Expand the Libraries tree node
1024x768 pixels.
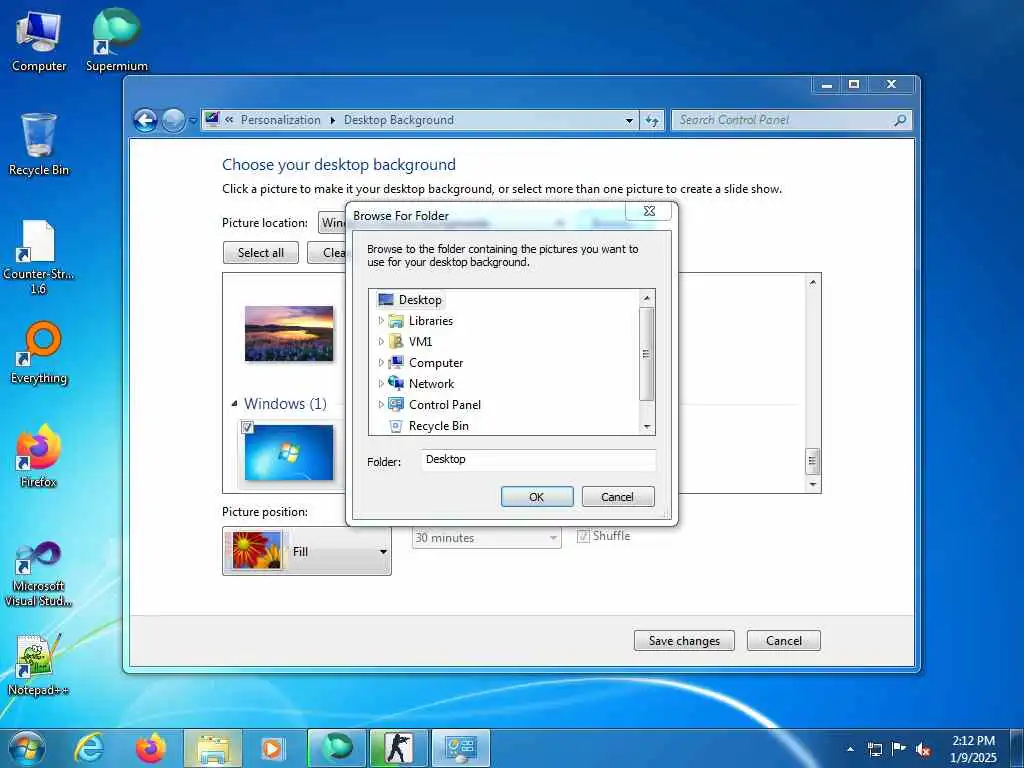[381, 321]
